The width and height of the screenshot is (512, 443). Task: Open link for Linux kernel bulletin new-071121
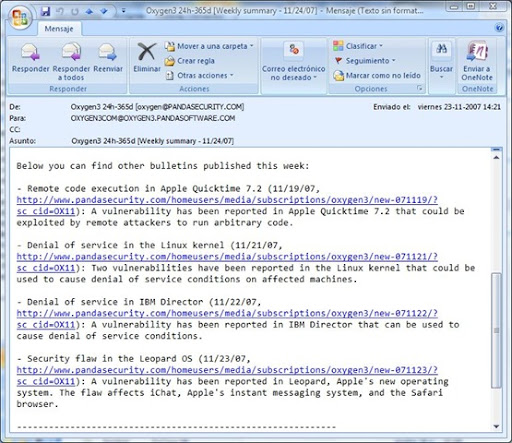click(227, 257)
